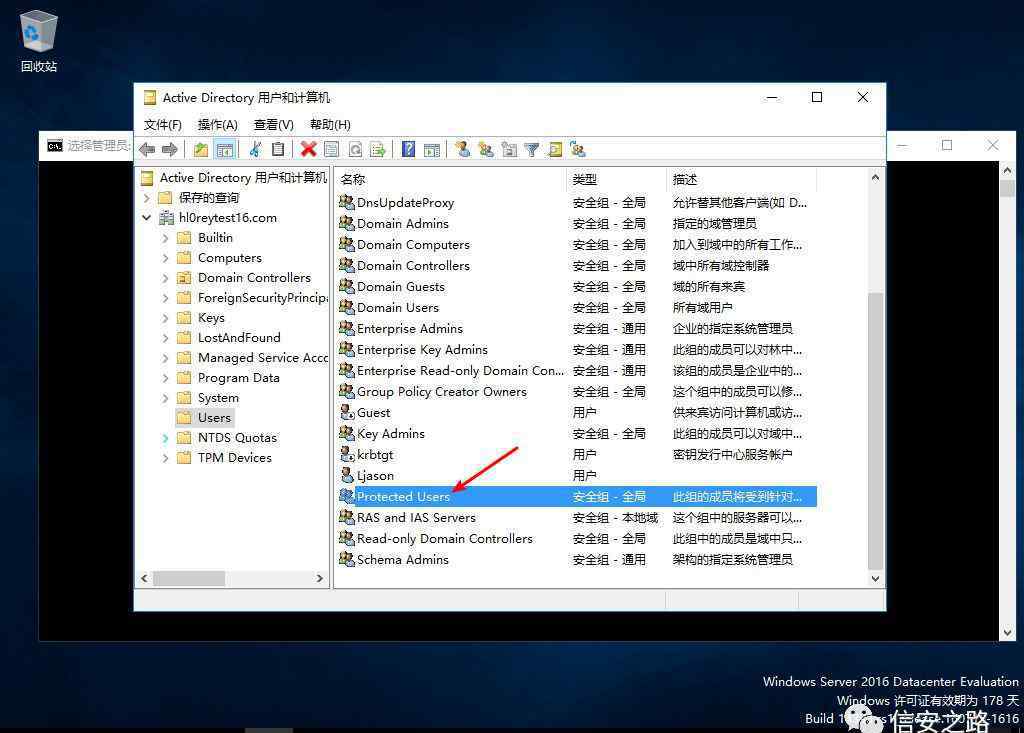Expand the 保存的查询 tree node

[x=147, y=197]
